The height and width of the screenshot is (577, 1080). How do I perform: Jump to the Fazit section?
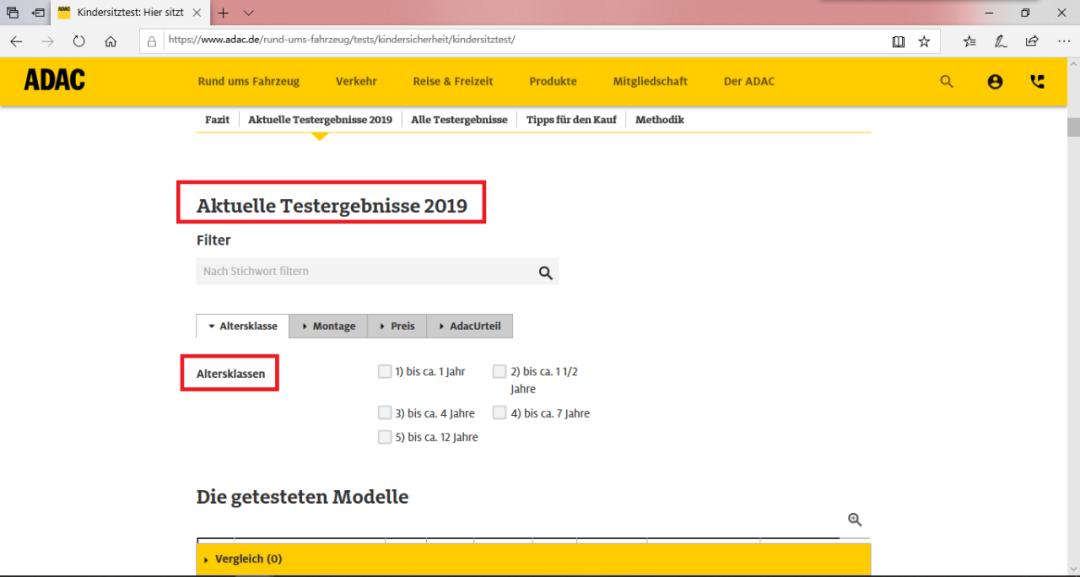click(x=217, y=120)
